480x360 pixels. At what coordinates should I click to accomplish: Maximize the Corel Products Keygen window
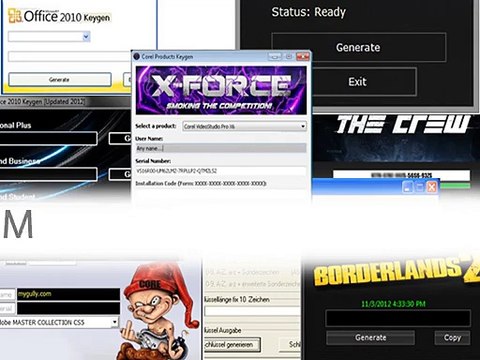(289, 57)
